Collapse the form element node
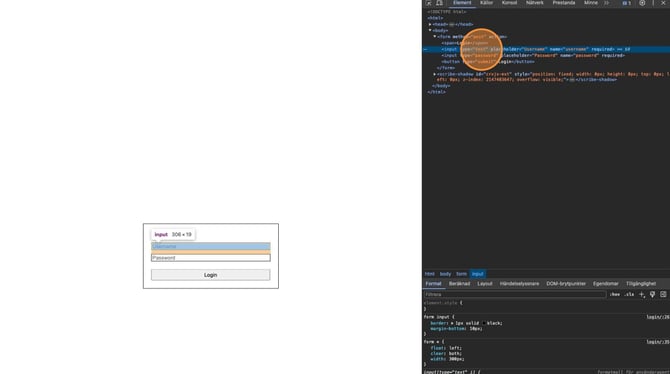 435,37
